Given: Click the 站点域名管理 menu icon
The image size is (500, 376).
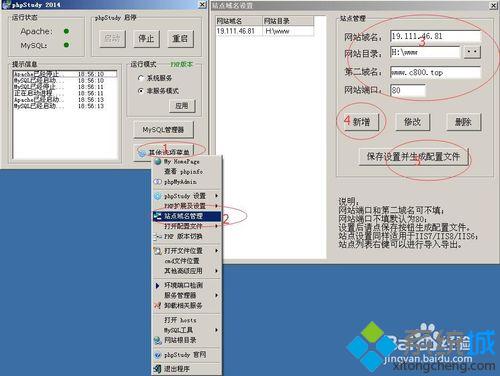Looking at the screenshot, I should (x=158, y=216).
